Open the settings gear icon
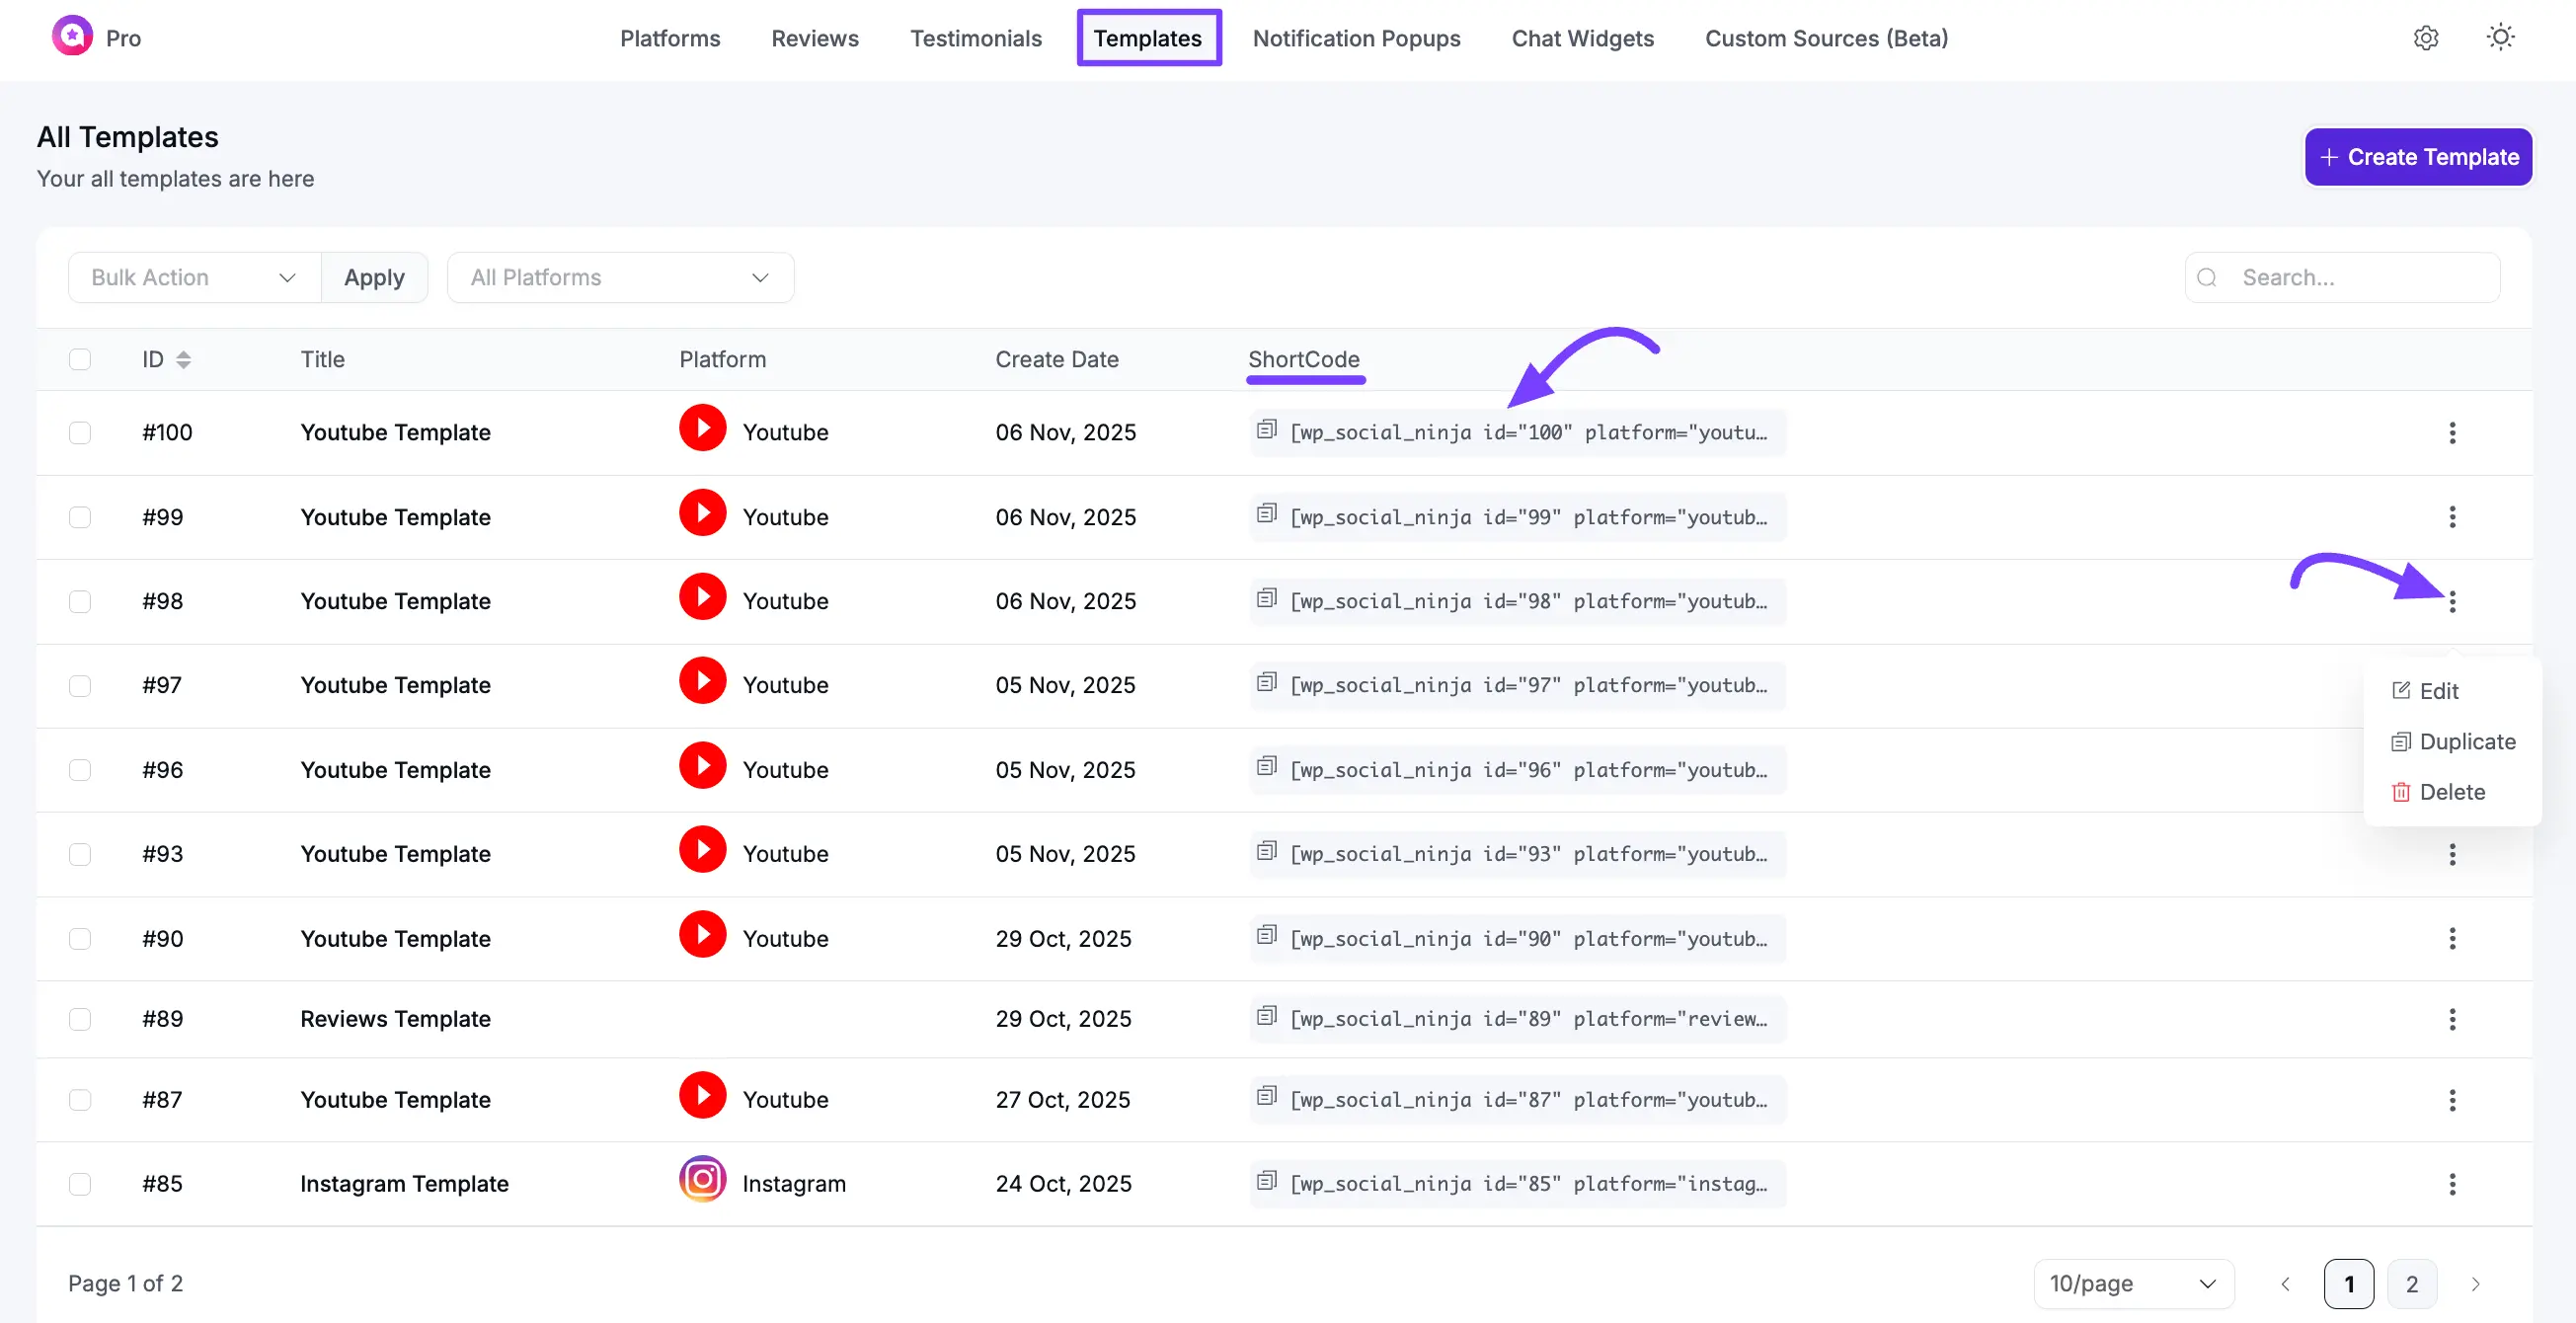The width and height of the screenshot is (2576, 1323). [x=2425, y=38]
